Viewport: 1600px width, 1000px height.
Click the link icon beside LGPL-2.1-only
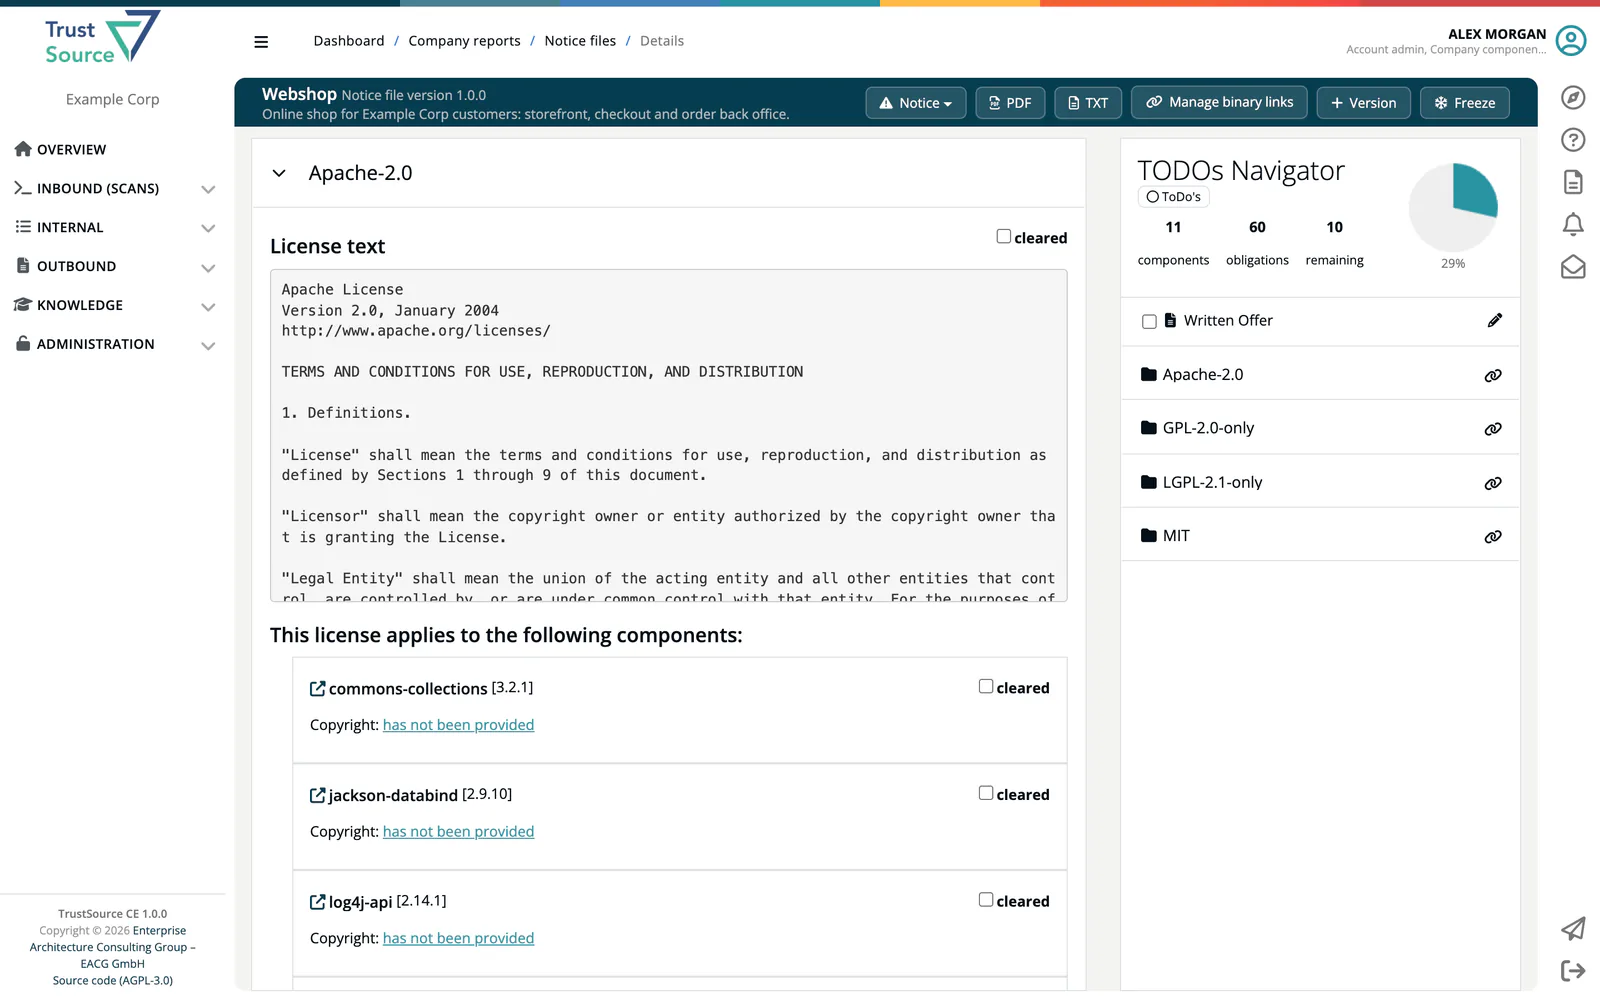pos(1493,483)
